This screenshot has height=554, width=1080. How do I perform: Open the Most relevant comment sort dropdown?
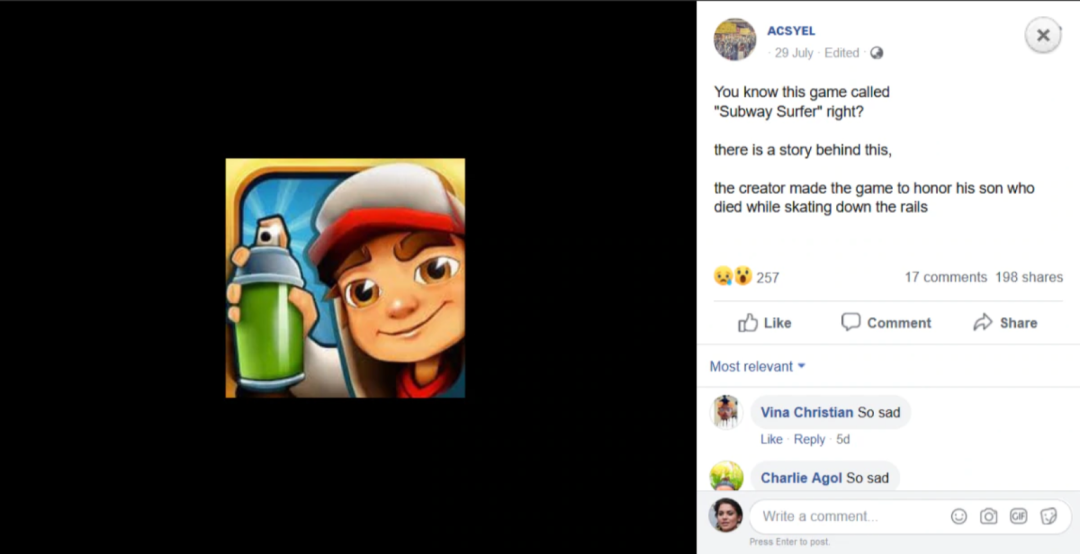pos(757,367)
